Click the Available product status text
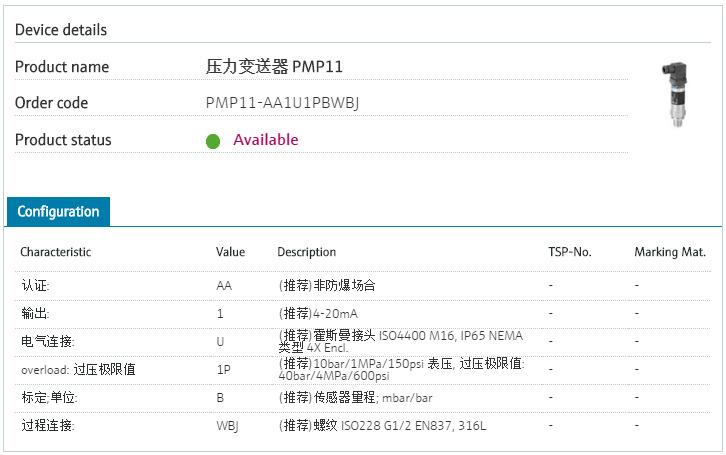This screenshot has width=726, height=455. (265, 140)
